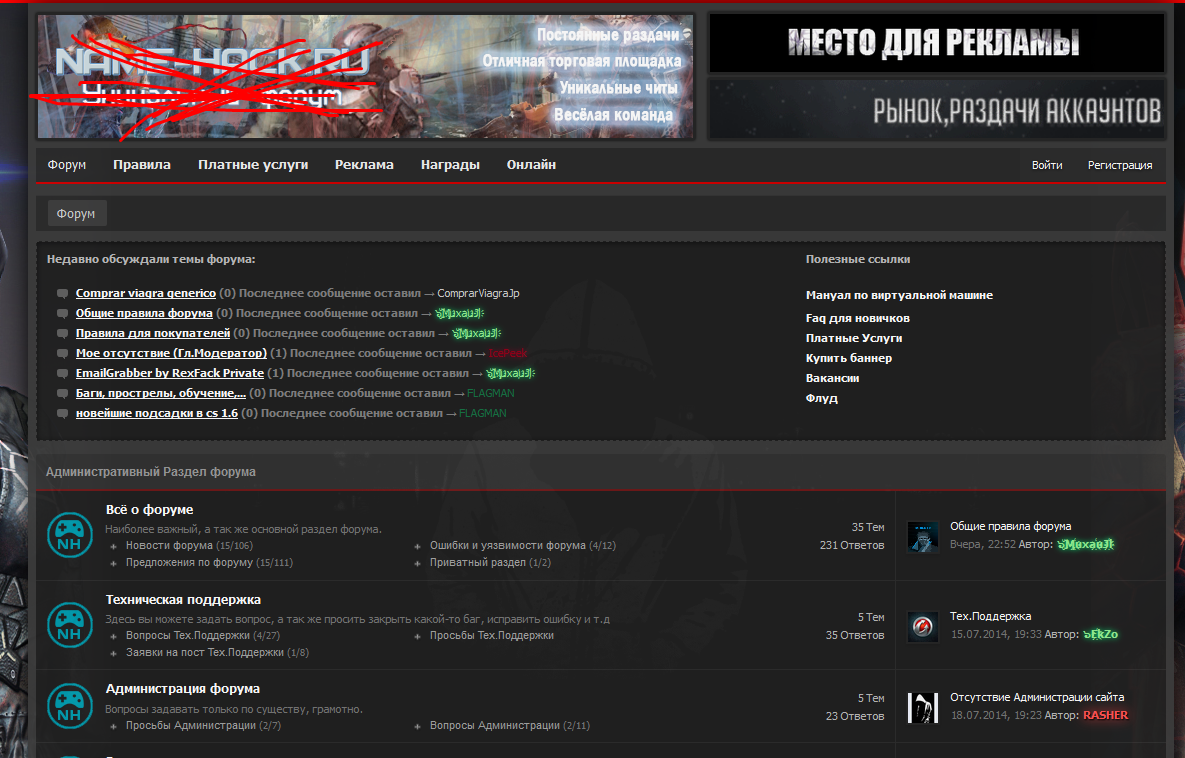Open topic EmailGrabber by RexFack Private
1185x758 pixels.
pos(170,373)
